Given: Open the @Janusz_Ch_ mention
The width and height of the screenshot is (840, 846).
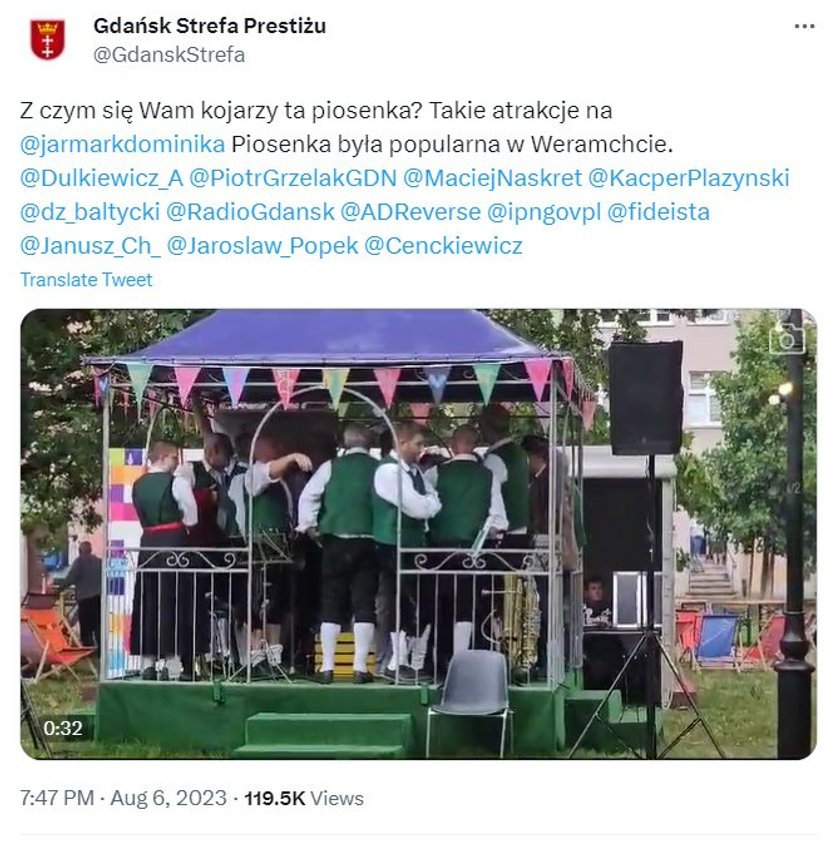Looking at the screenshot, I should (x=90, y=246).
